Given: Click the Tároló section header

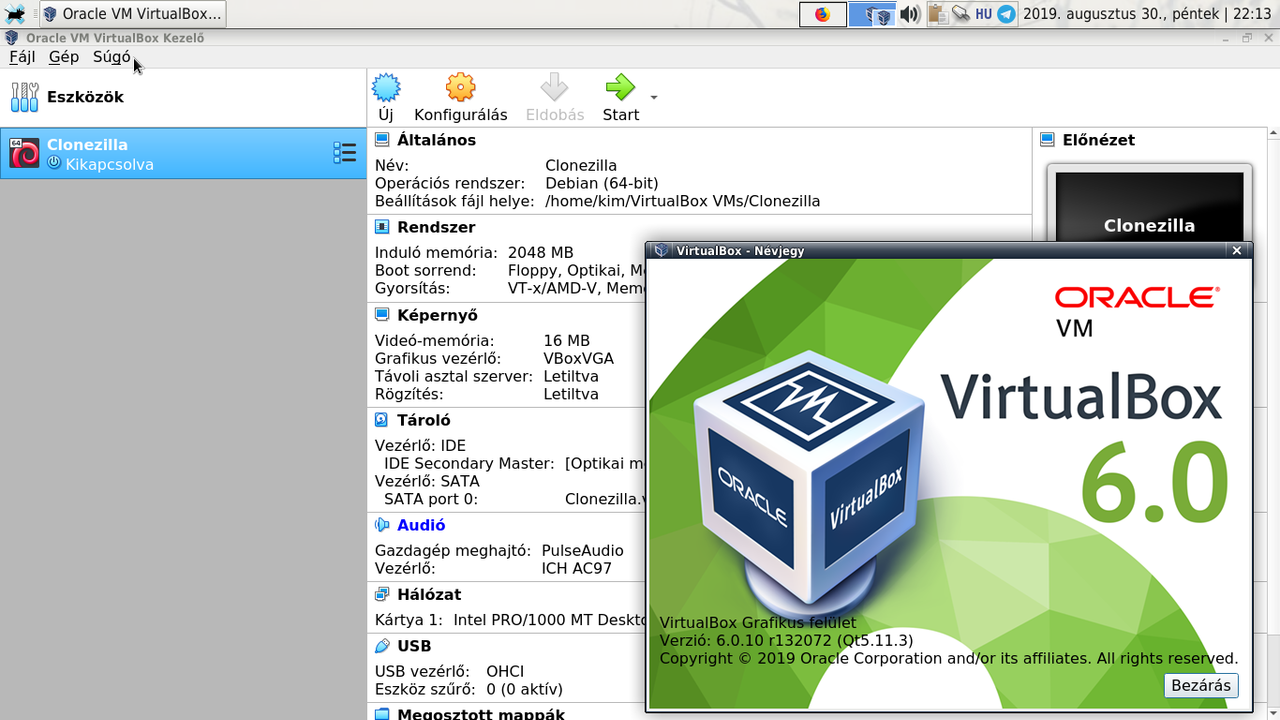Looking at the screenshot, I should point(424,420).
